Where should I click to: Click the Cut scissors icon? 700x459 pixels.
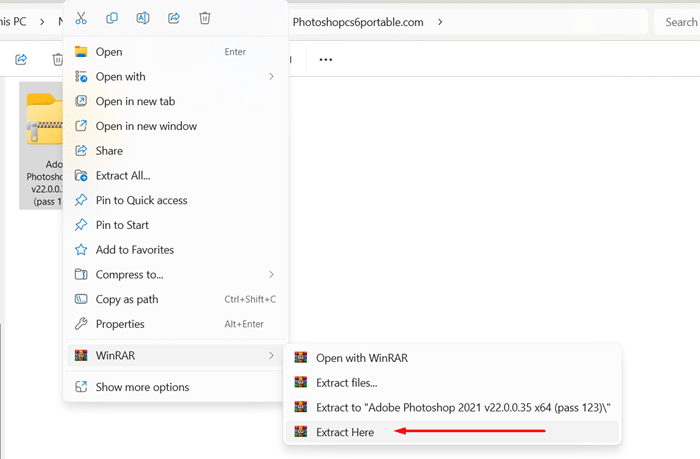[81, 18]
